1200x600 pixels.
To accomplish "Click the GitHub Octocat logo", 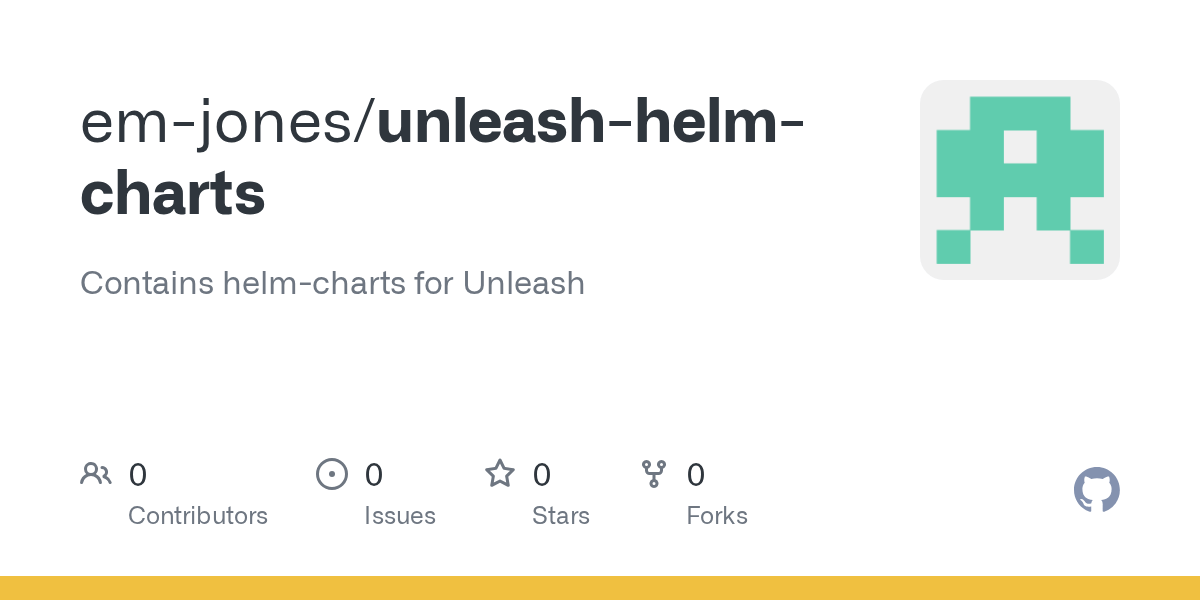I will click(x=1097, y=490).
